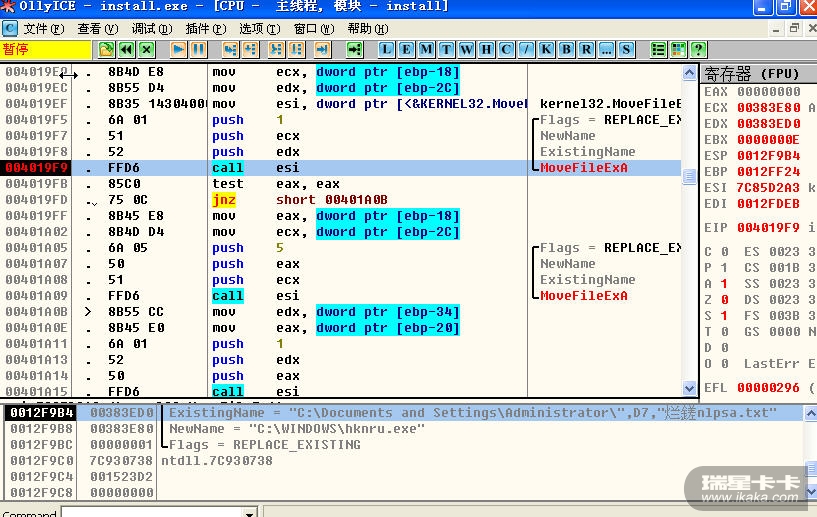Open the Log window with L button

(387, 49)
